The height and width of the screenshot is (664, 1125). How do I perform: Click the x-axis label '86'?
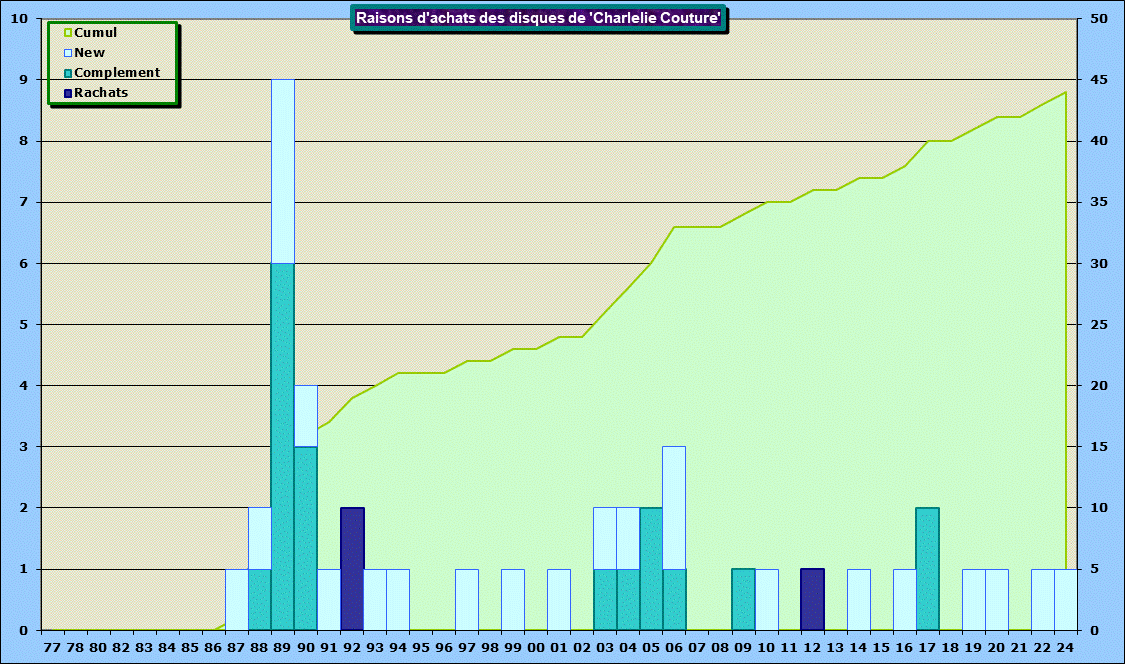click(x=213, y=647)
